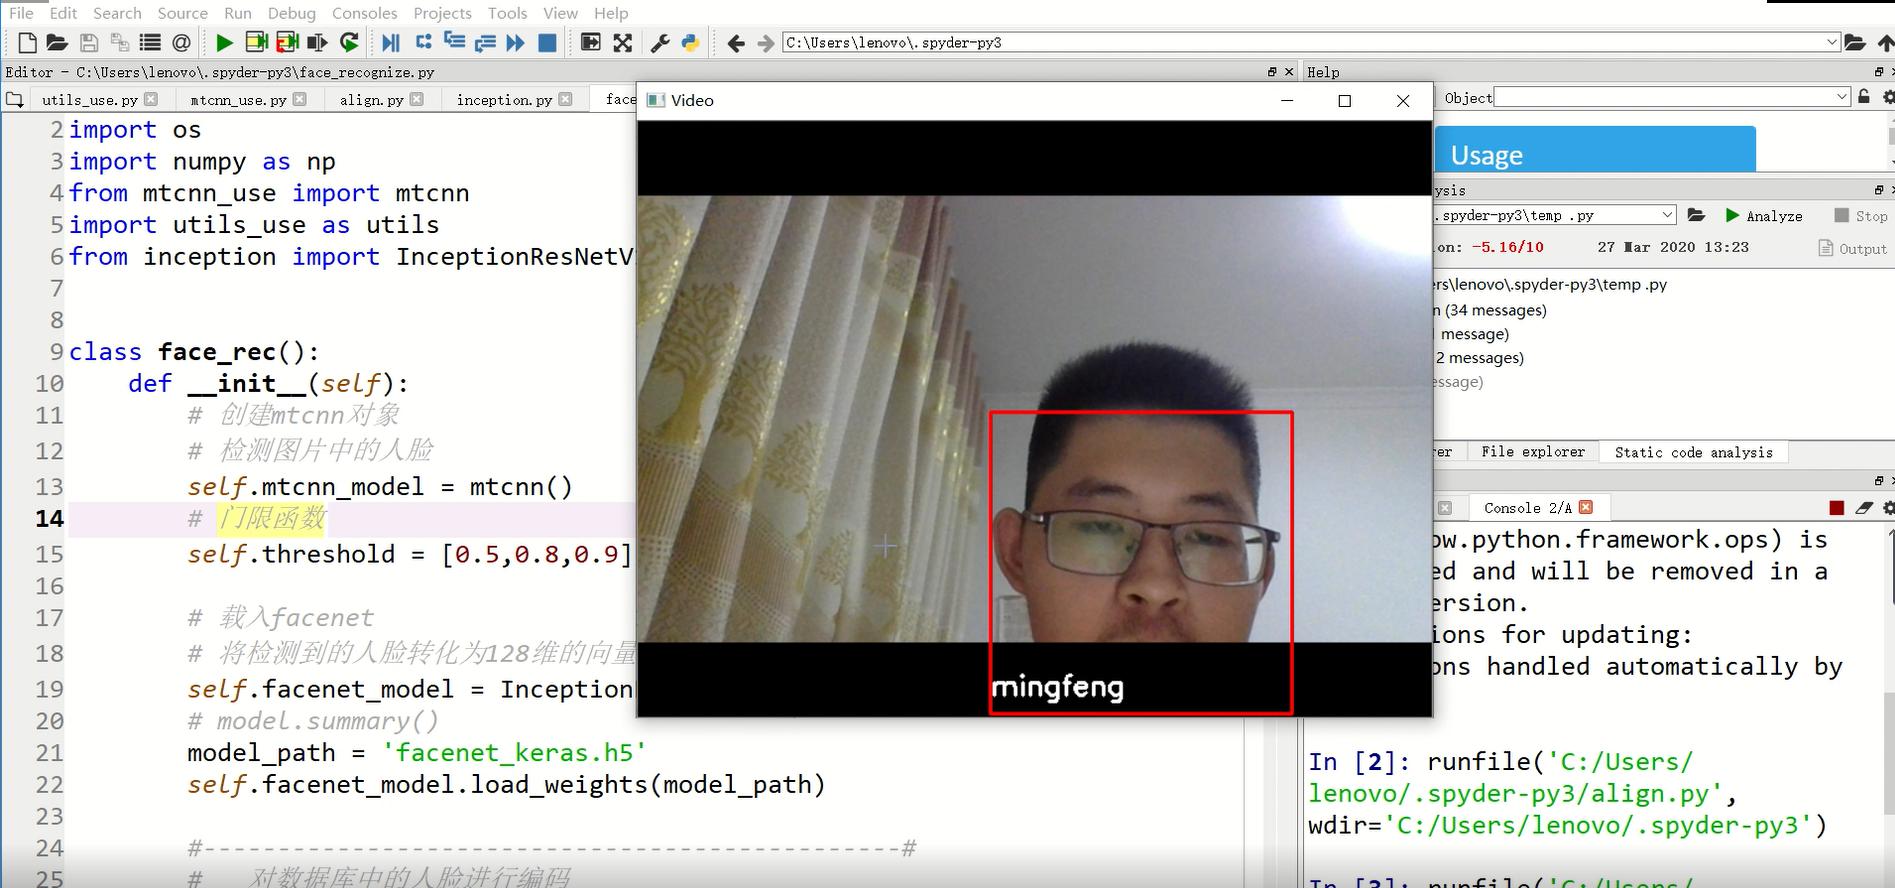Expand the Object combo box in Help
The image size is (1895, 888).
click(x=1842, y=97)
